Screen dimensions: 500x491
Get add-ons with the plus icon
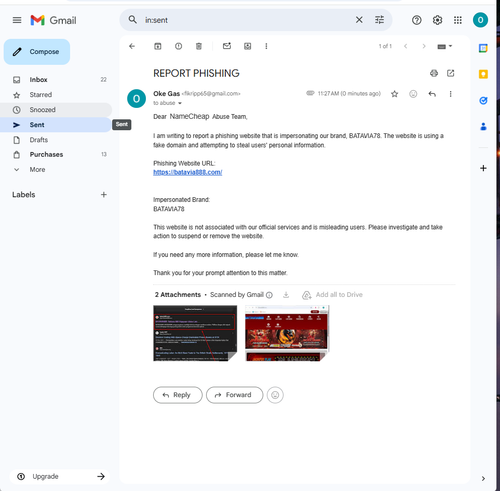(483, 168)
